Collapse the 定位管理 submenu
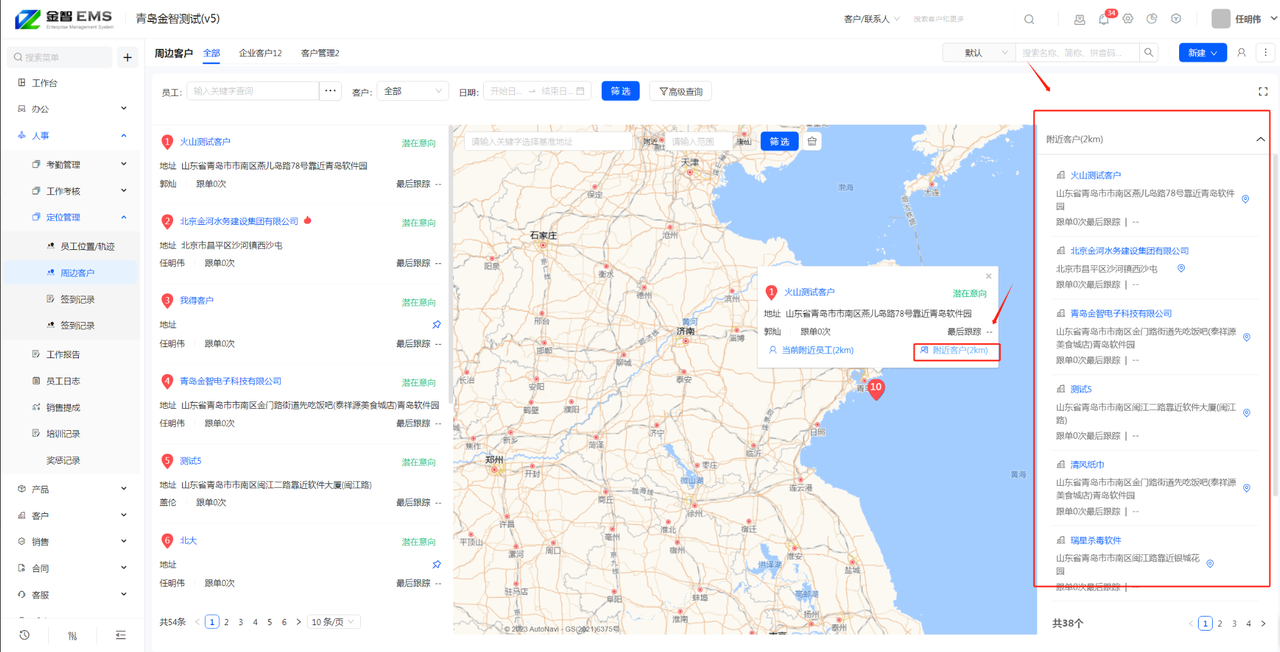 pyautogui.click(x=124, y=217)
